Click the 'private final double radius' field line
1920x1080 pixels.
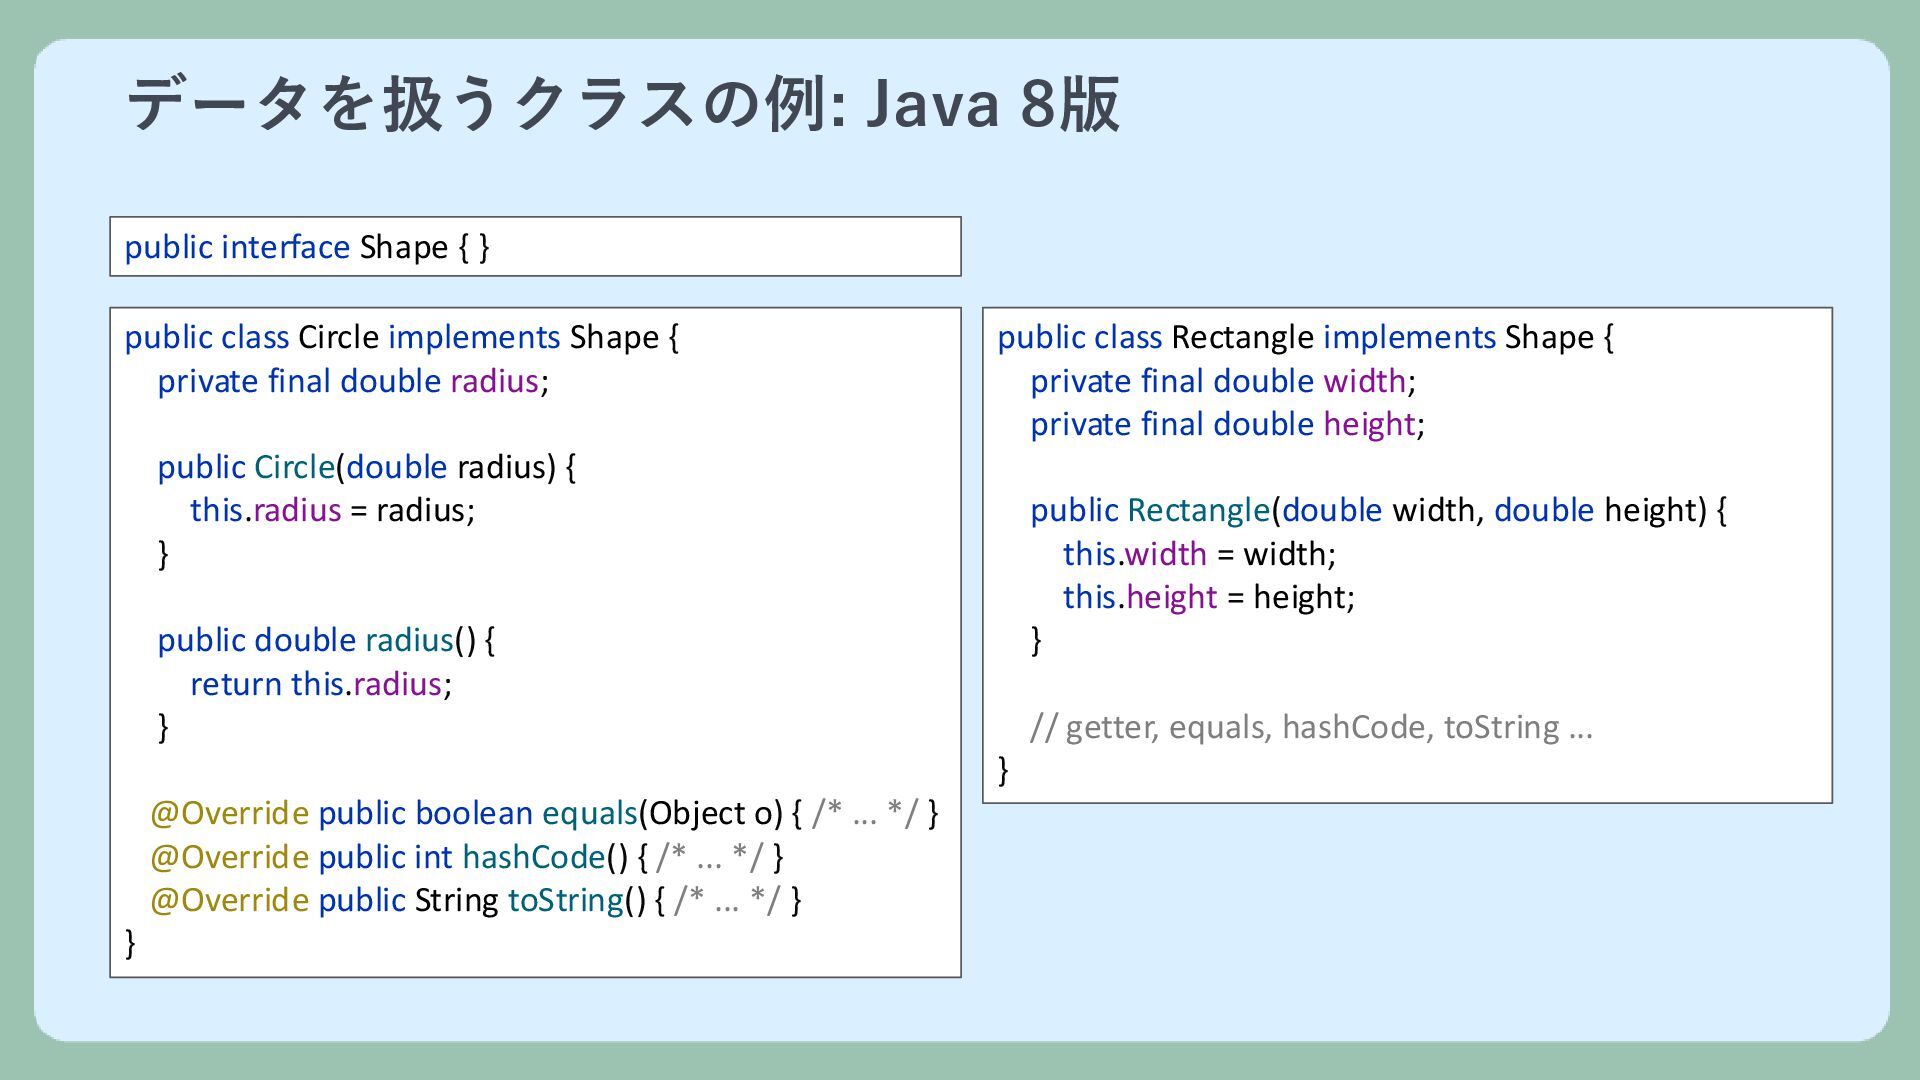352,381
